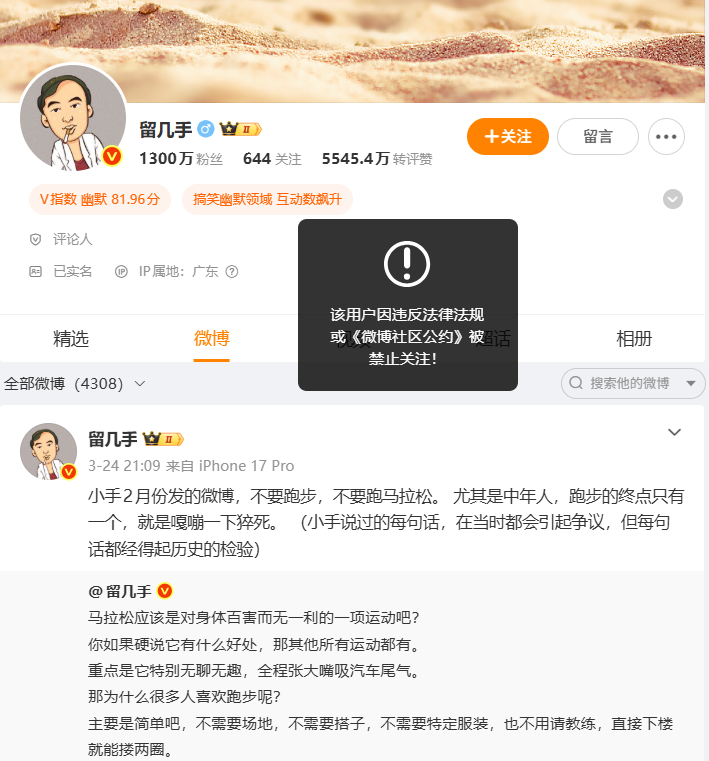
Task: Click the 已实名 ID card icon
Action: click(35, 271)
